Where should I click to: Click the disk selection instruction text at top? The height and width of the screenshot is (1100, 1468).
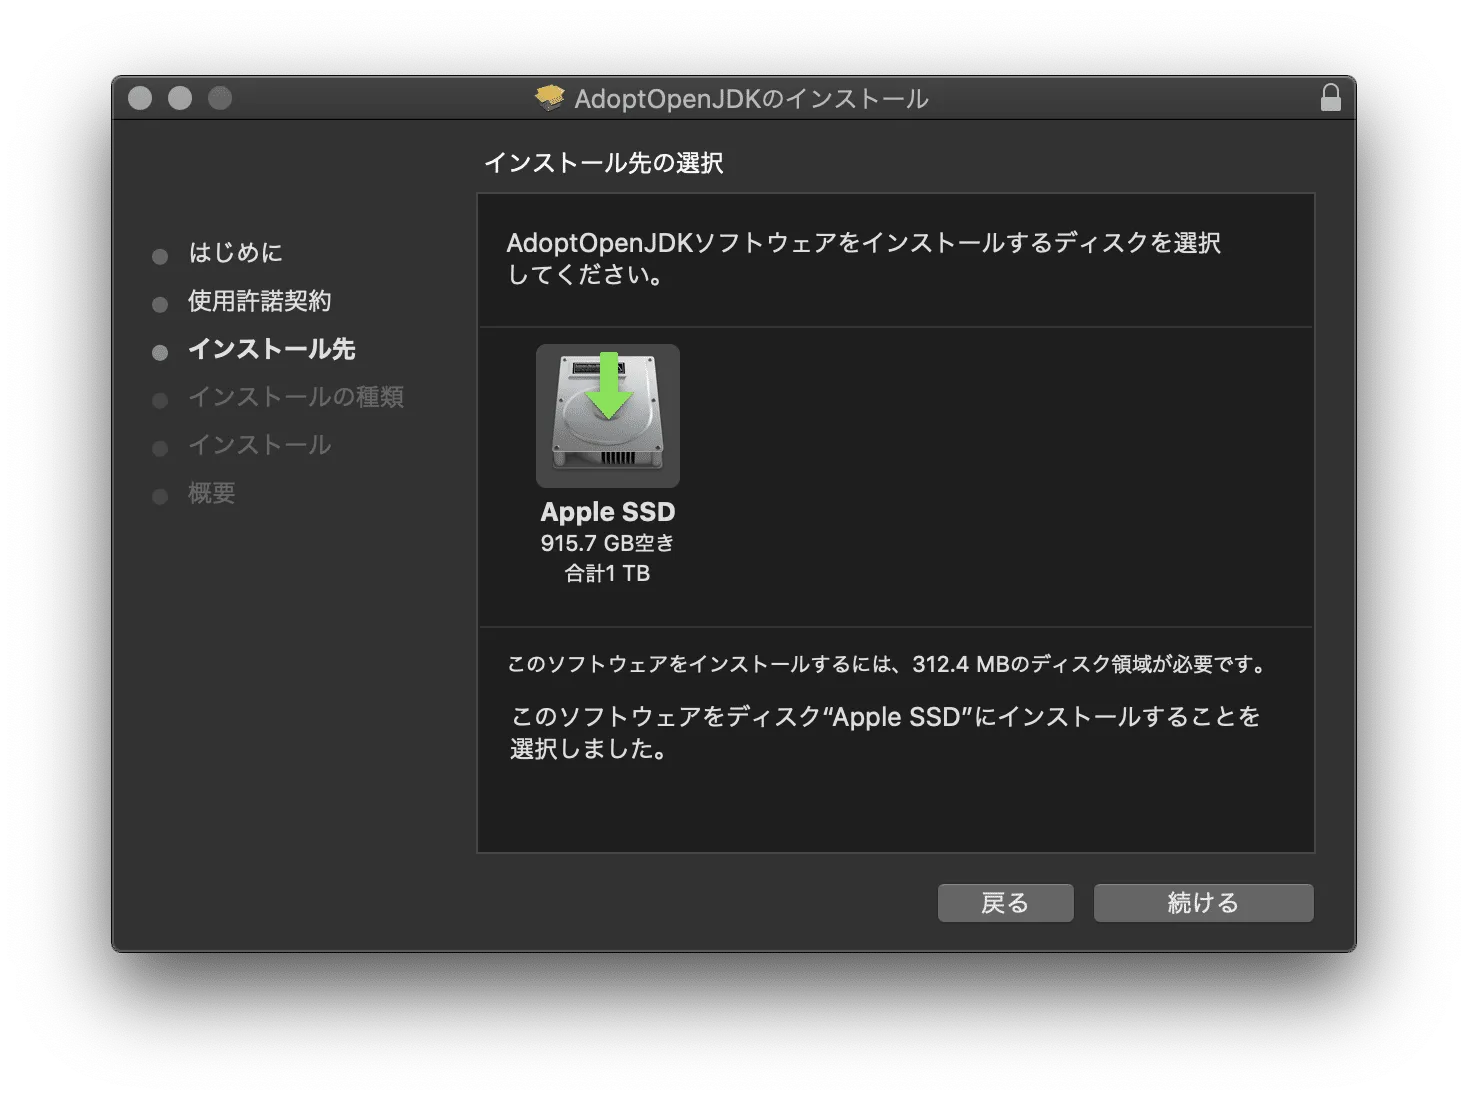pos(864,258)
